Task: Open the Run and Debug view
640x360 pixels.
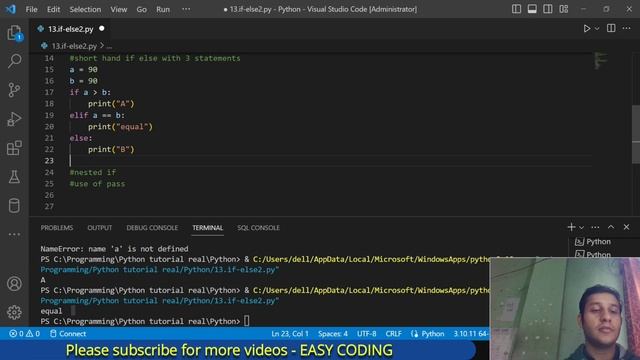Action: pyautogui.click(x=14, y=119)
